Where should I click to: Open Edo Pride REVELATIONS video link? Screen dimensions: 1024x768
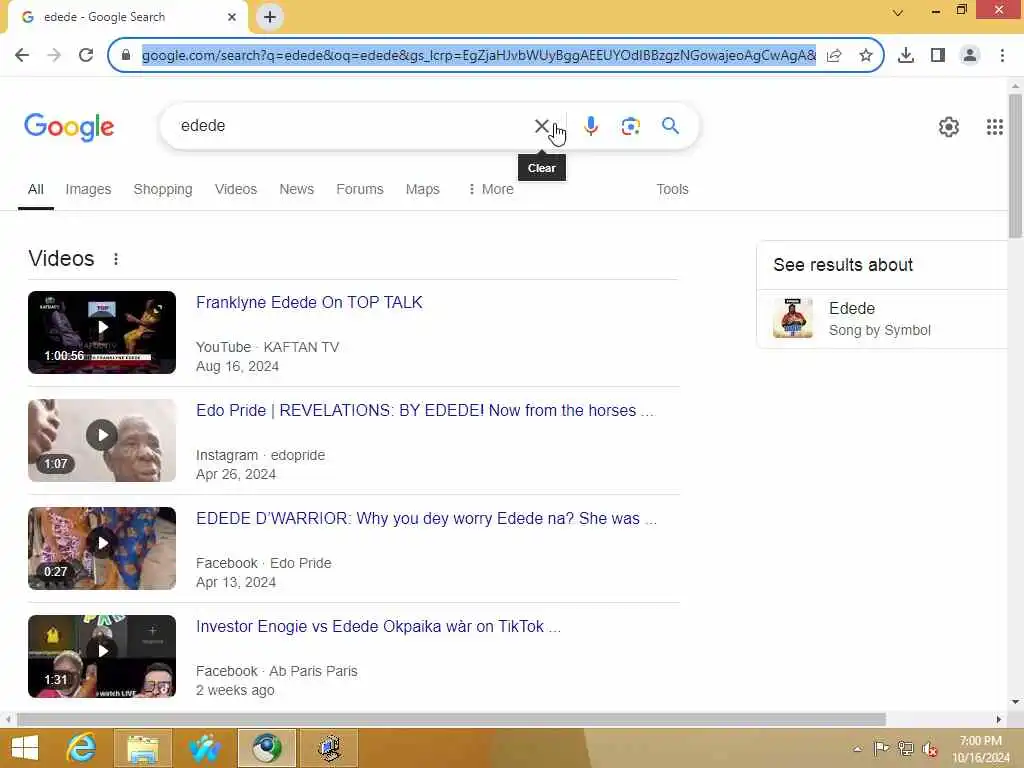pyautogui.click(x=424, y=410)
